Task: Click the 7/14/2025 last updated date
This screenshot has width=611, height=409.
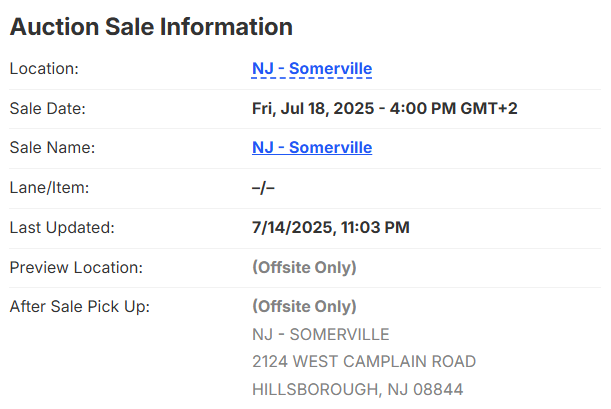Action: click(289, 227)
